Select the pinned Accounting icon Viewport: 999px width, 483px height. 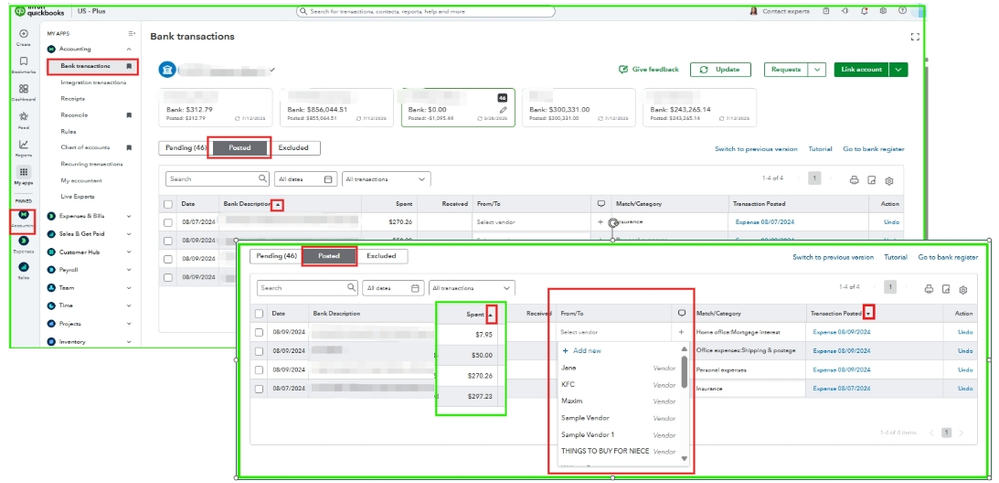[24, 215]
